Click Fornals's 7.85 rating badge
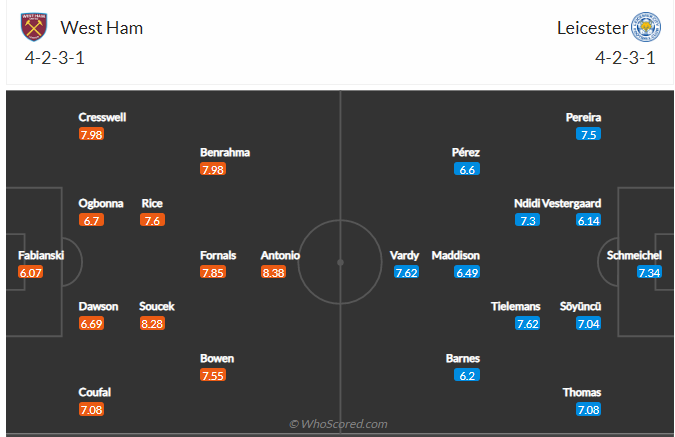The height and width of the screenshot is (437, 675). pos(212,271)
